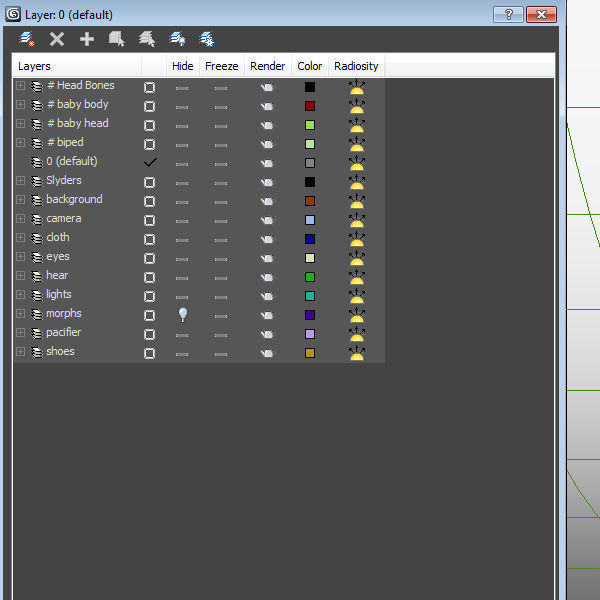Click the 0 (default) current-layer checkmark
Viewport: 600px width, 600px height.
pos(150,162)
